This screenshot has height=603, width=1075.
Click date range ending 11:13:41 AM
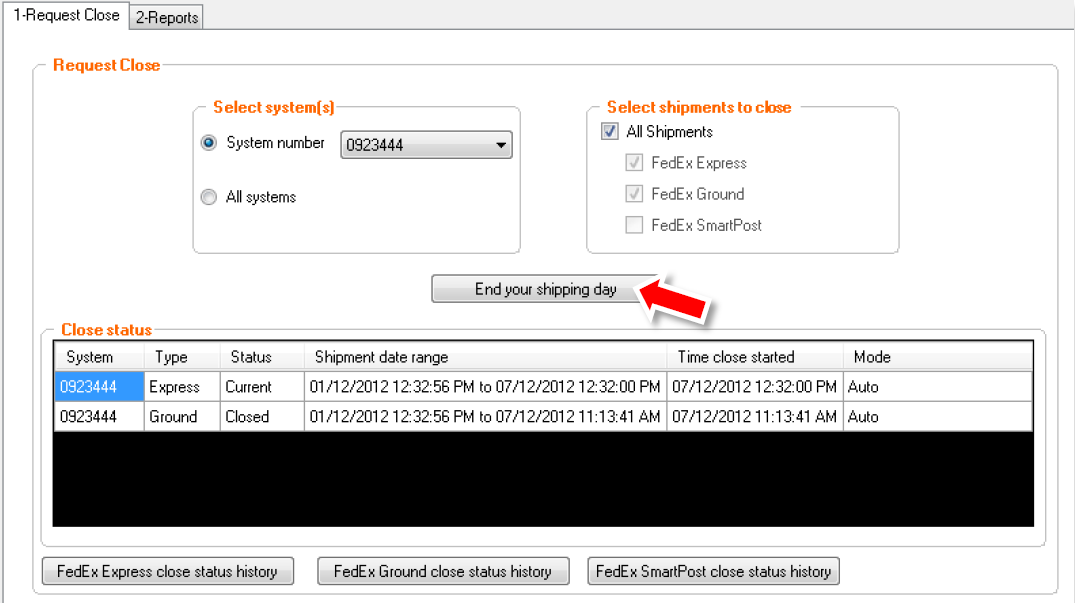(485, 417)
